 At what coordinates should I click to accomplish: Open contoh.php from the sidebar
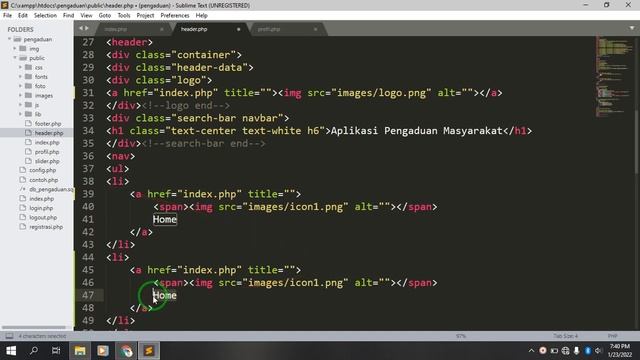coord(43,180)
